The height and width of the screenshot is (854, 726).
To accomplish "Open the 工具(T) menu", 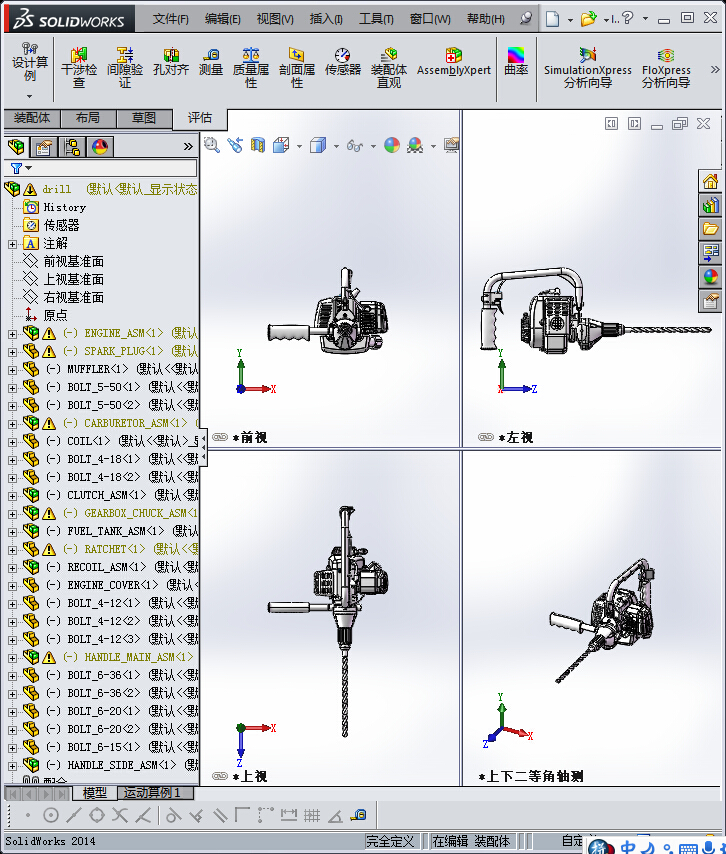I will [x=376, y=19].
